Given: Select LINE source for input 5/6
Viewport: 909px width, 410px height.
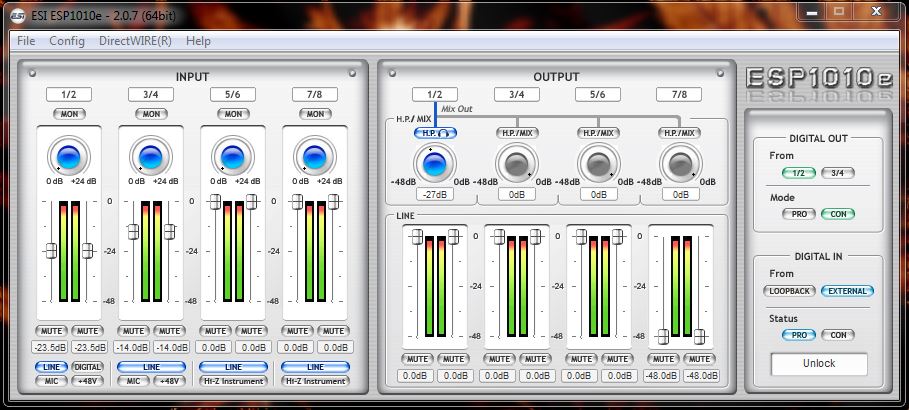Looking at the screenshot, I should [233, 367].
